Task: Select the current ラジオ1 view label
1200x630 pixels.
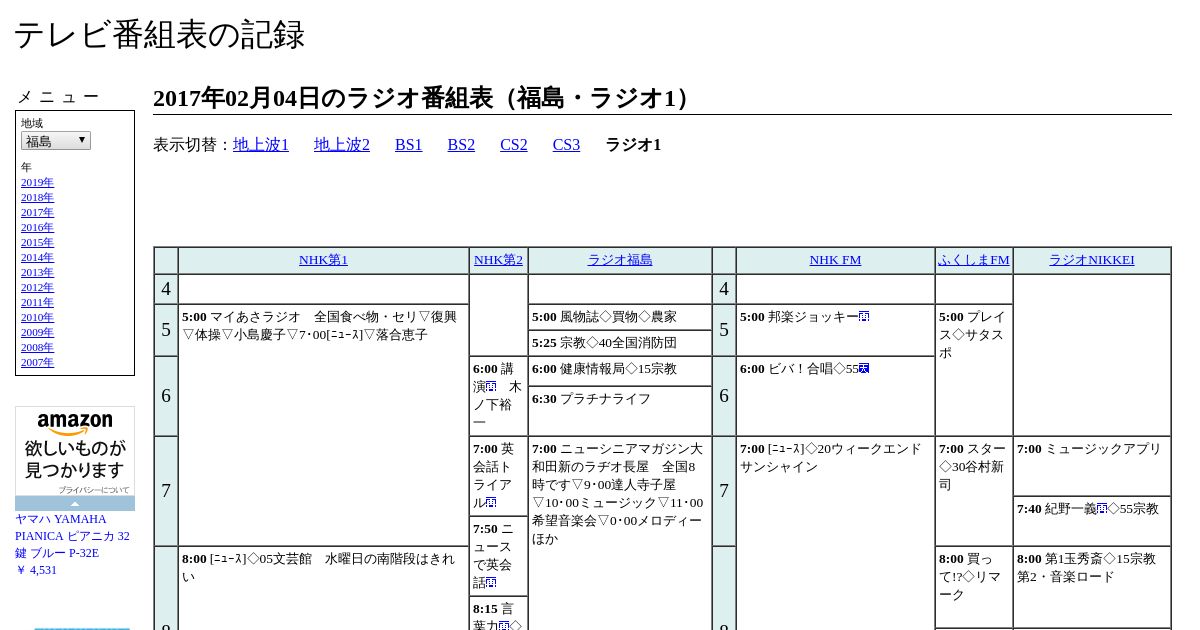Action: (x=633, y=145)
